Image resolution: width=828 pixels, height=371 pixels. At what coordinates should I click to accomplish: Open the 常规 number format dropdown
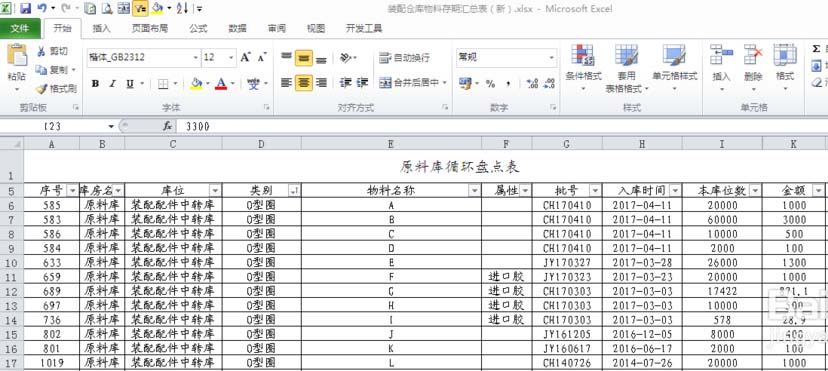pos(552,58)
